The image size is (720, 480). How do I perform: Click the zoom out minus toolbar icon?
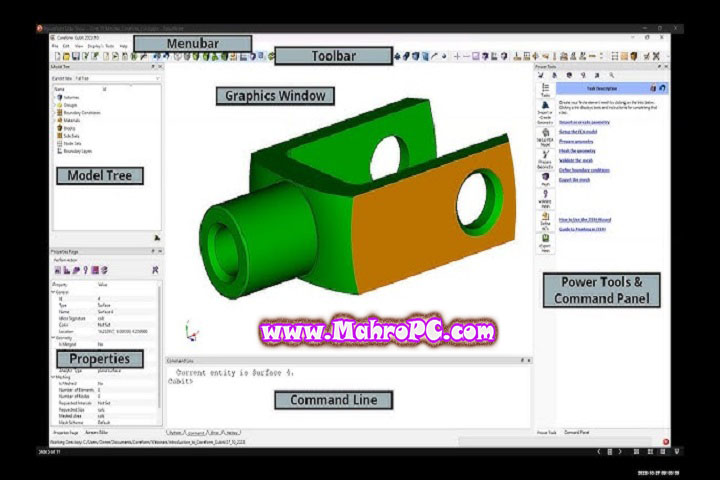click(466, 56)
